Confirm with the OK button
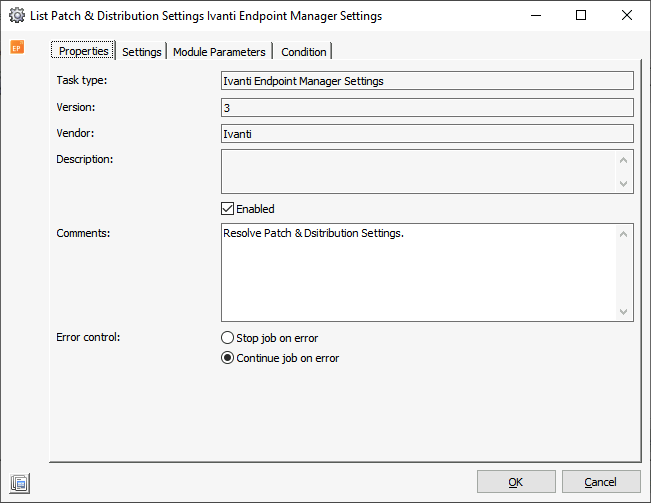The image size is (651, 503). click(516, 482)
